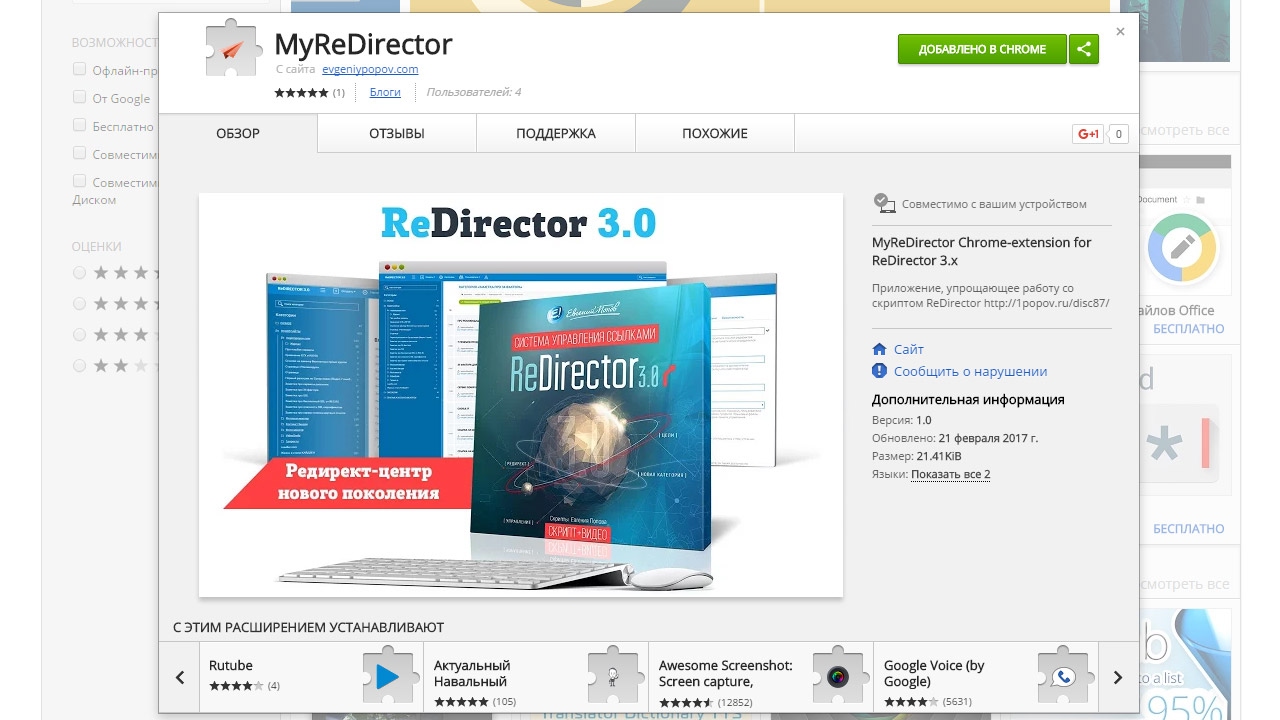Toggle the Бесплатно checkbox
Screen dimensions: 1280x720
(x=80, y=125)
